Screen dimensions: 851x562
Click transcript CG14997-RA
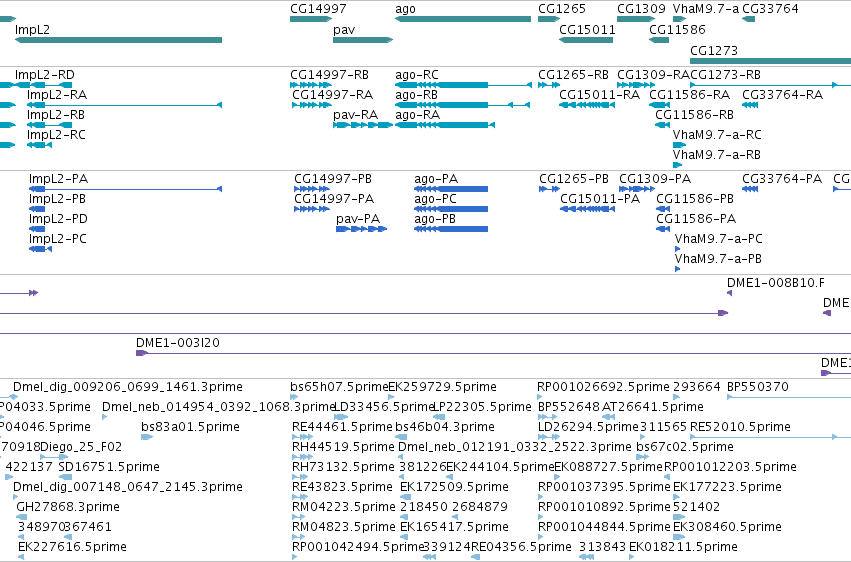click(333, 95)
